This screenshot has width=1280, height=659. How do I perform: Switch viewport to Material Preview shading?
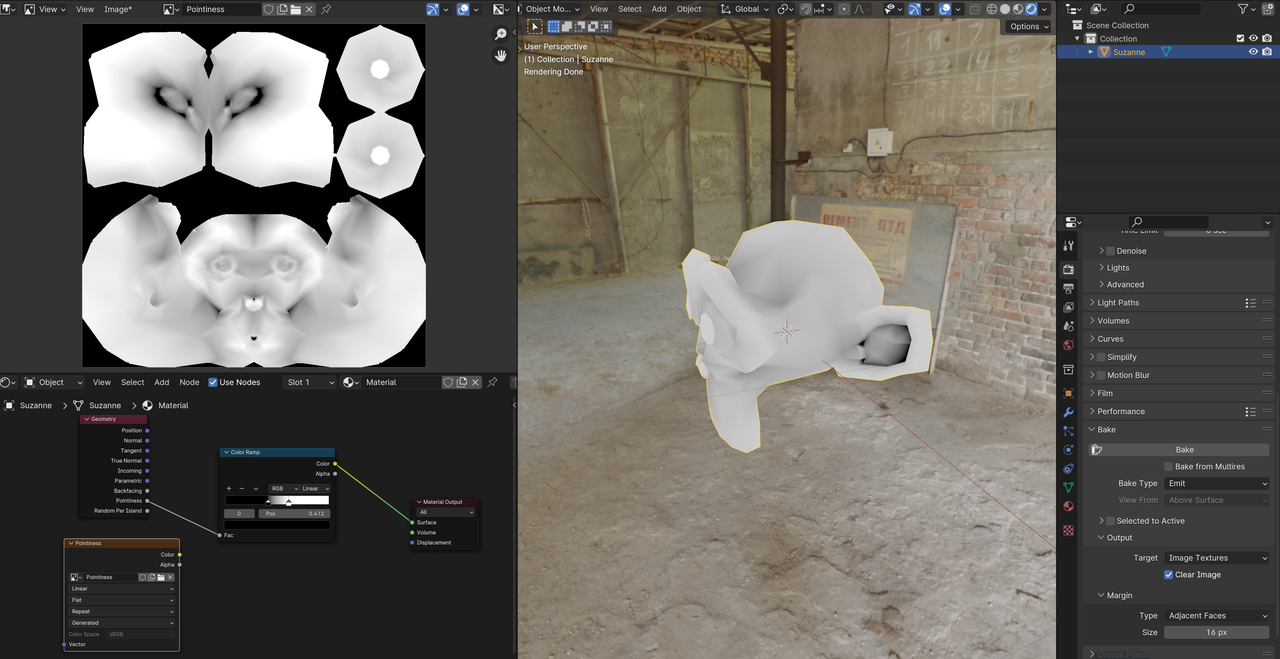[1018, 9]
